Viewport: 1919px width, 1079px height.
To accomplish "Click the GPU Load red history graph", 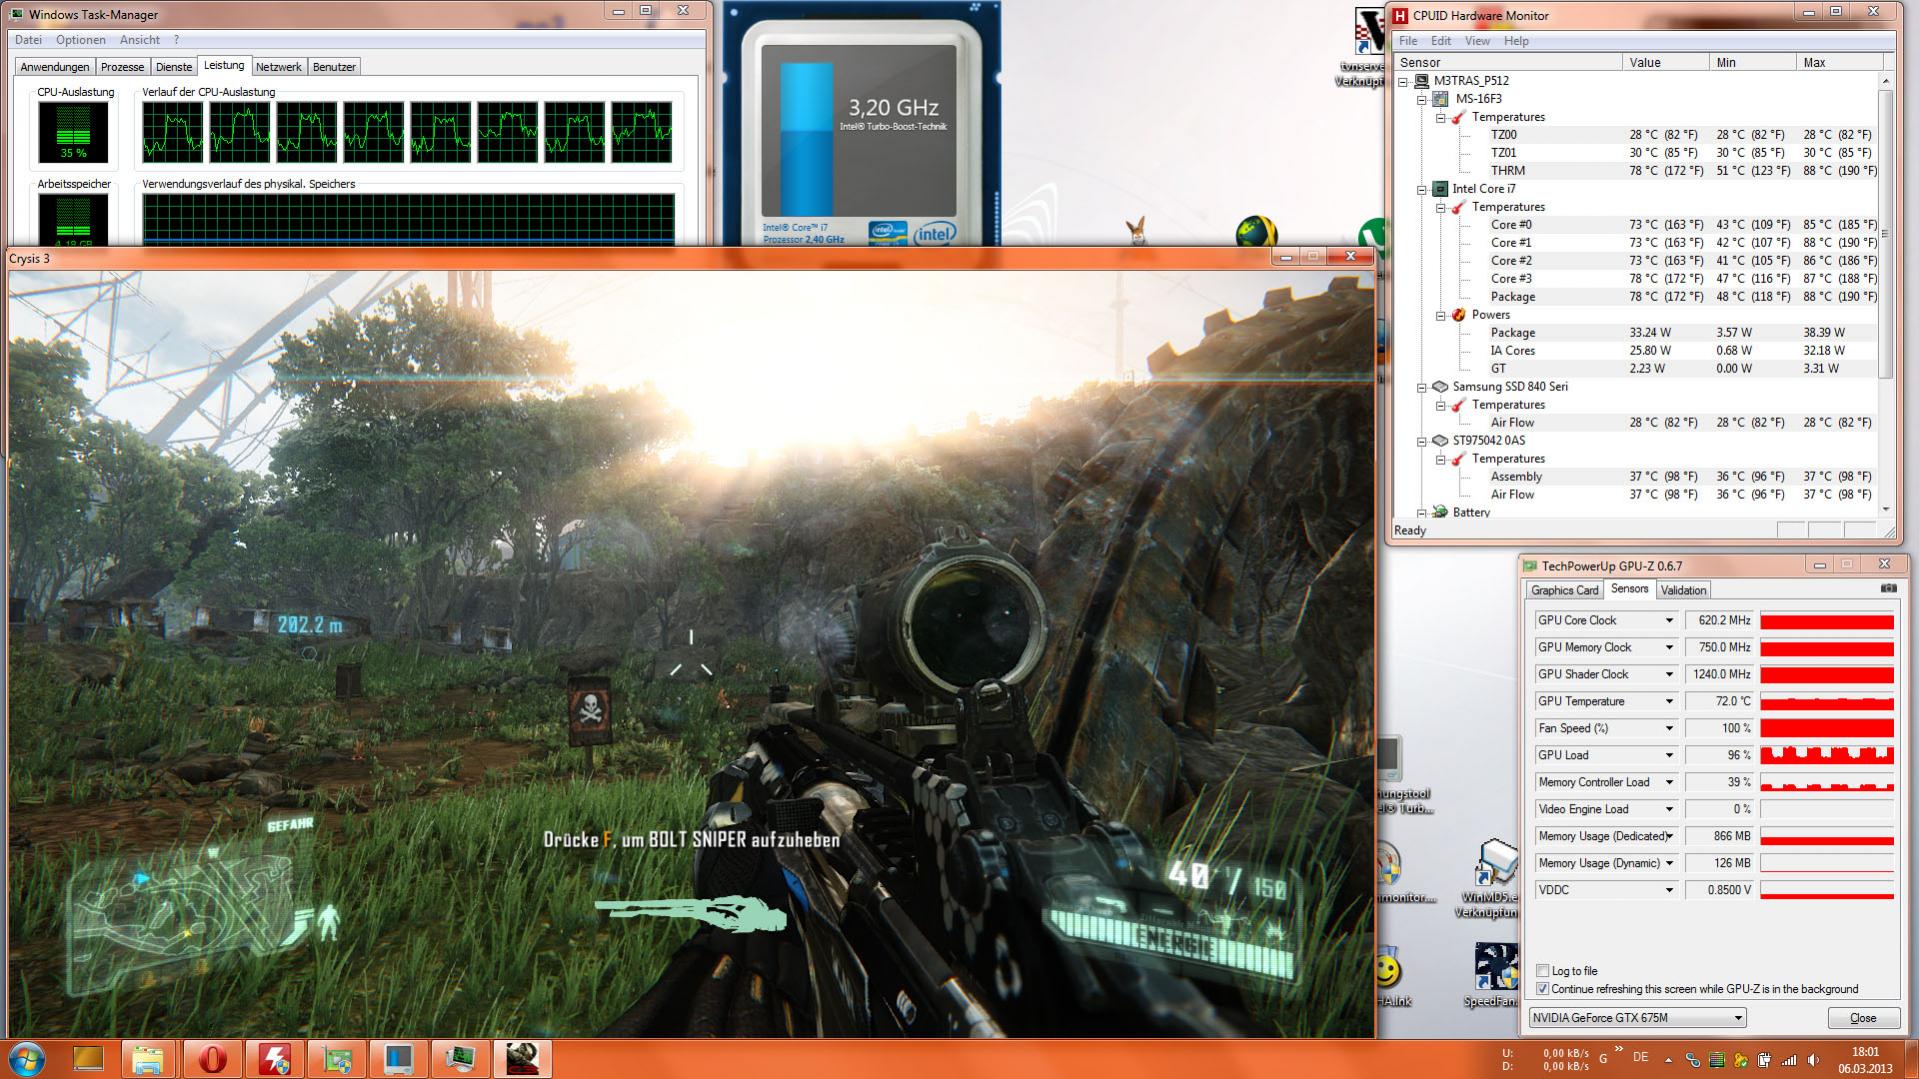I will click(1827, 756).
